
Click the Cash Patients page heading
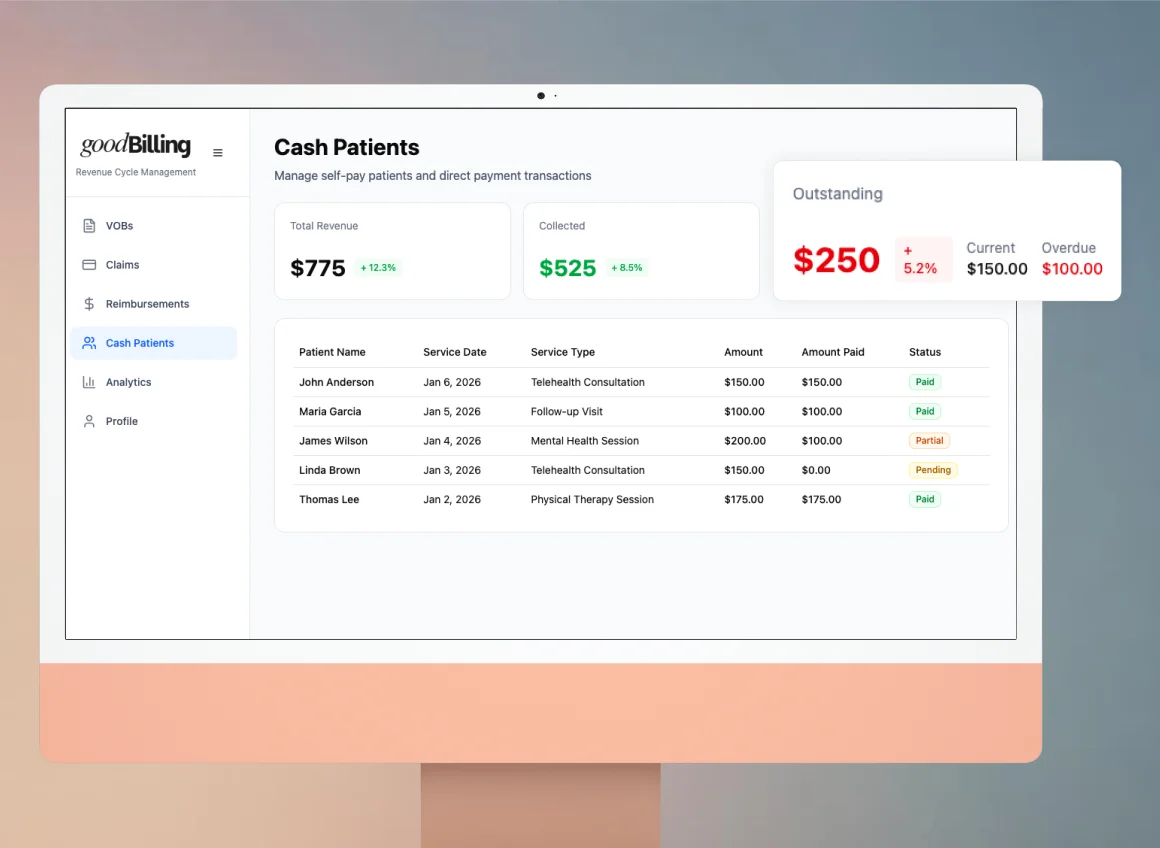[x=346, y=147]
